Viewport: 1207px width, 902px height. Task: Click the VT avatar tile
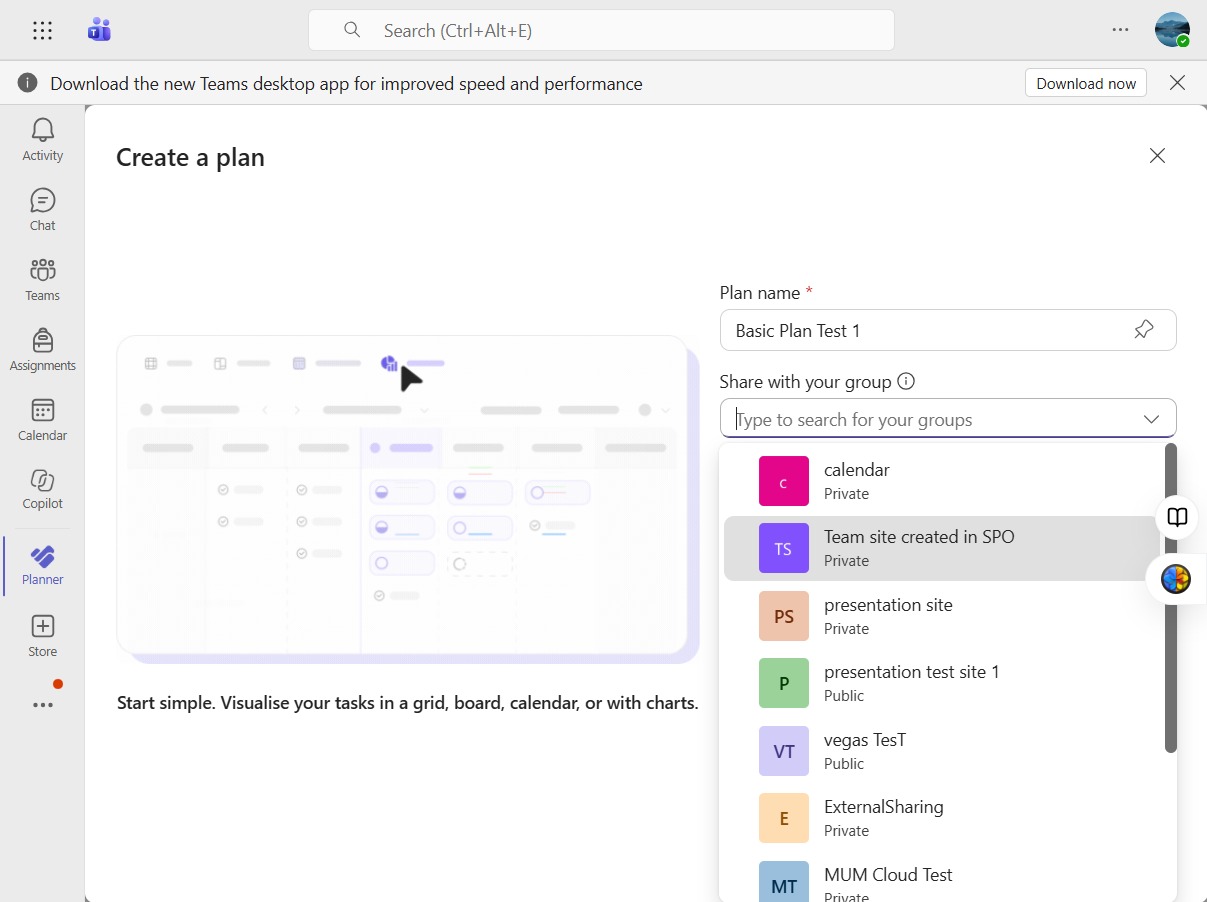[x=784, y=751]
